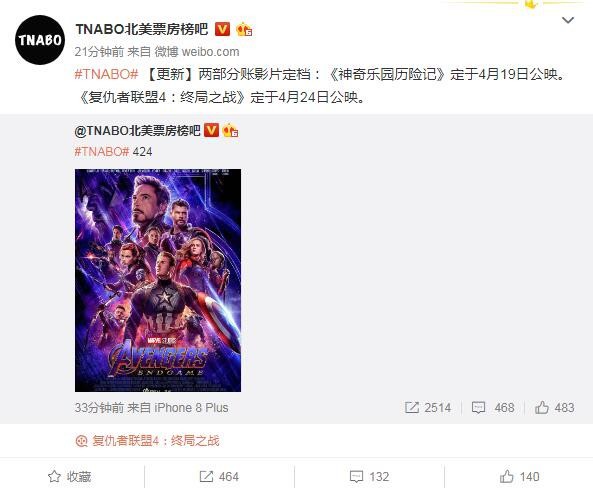Open the 33分钟前 timestamp of original post
The height and width of the screenshot is (495, 593).
point(99,408)
